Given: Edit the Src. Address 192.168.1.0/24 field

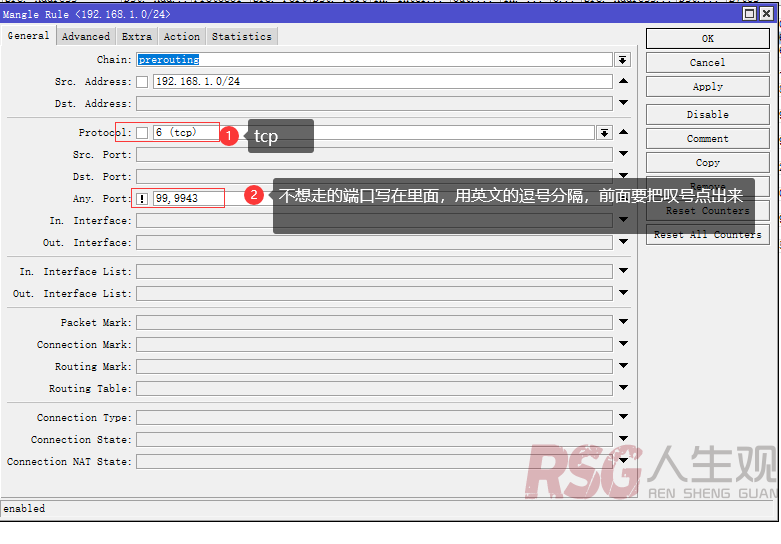Looking at the screenshot, I should 383,82.
